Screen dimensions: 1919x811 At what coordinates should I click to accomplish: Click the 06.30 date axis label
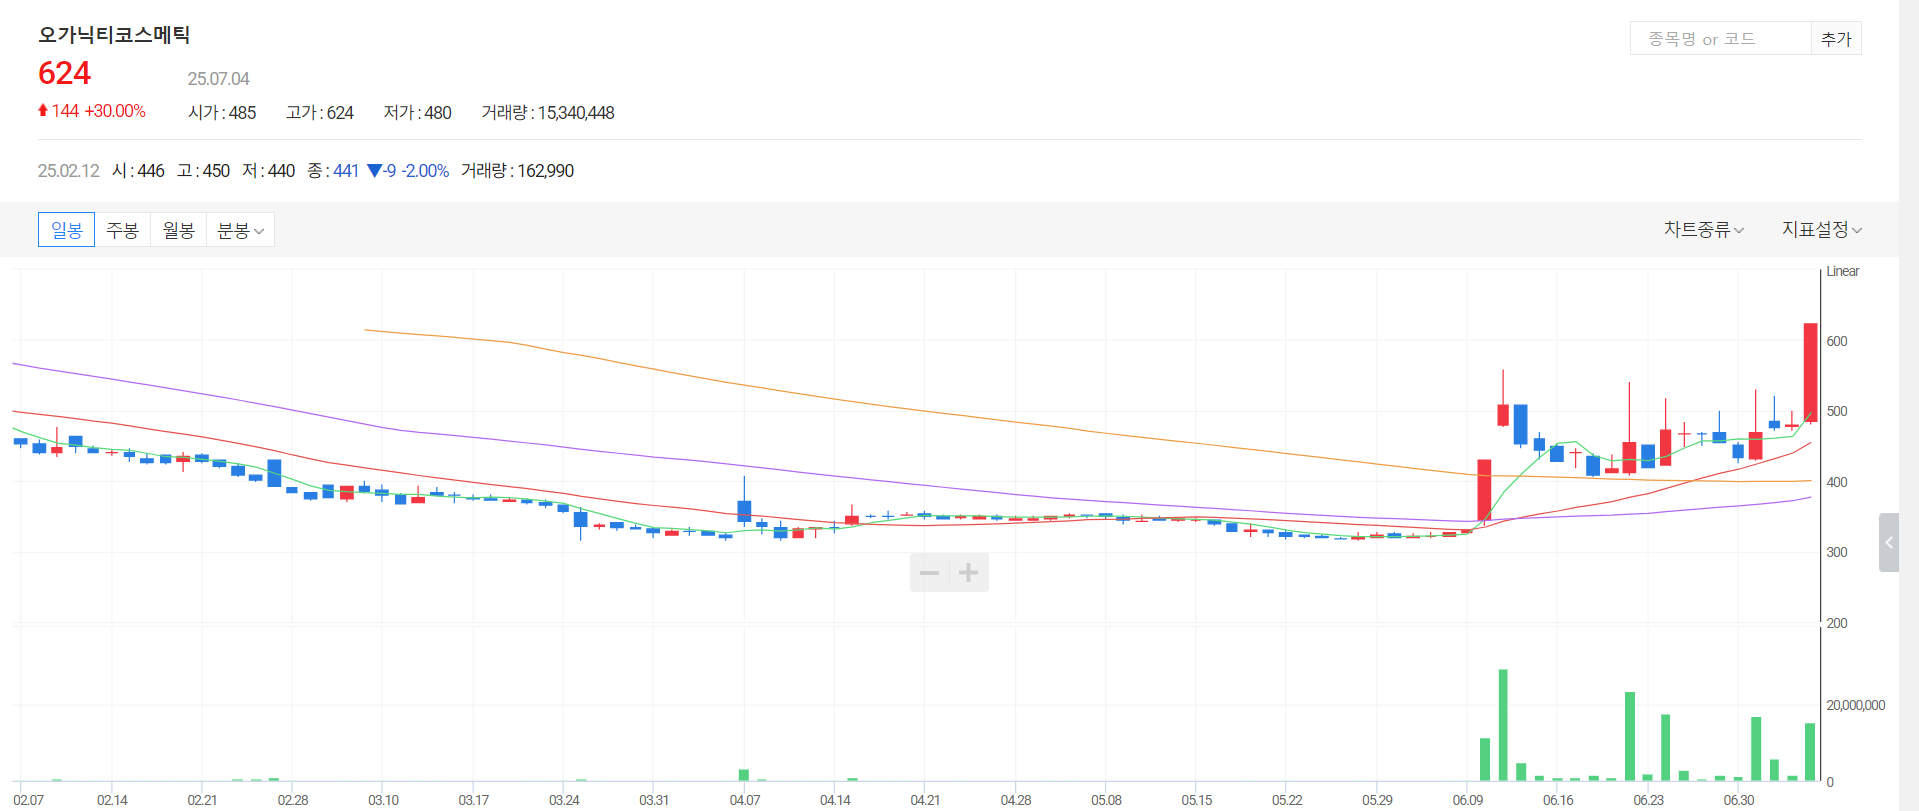(x=1739, y=800)
